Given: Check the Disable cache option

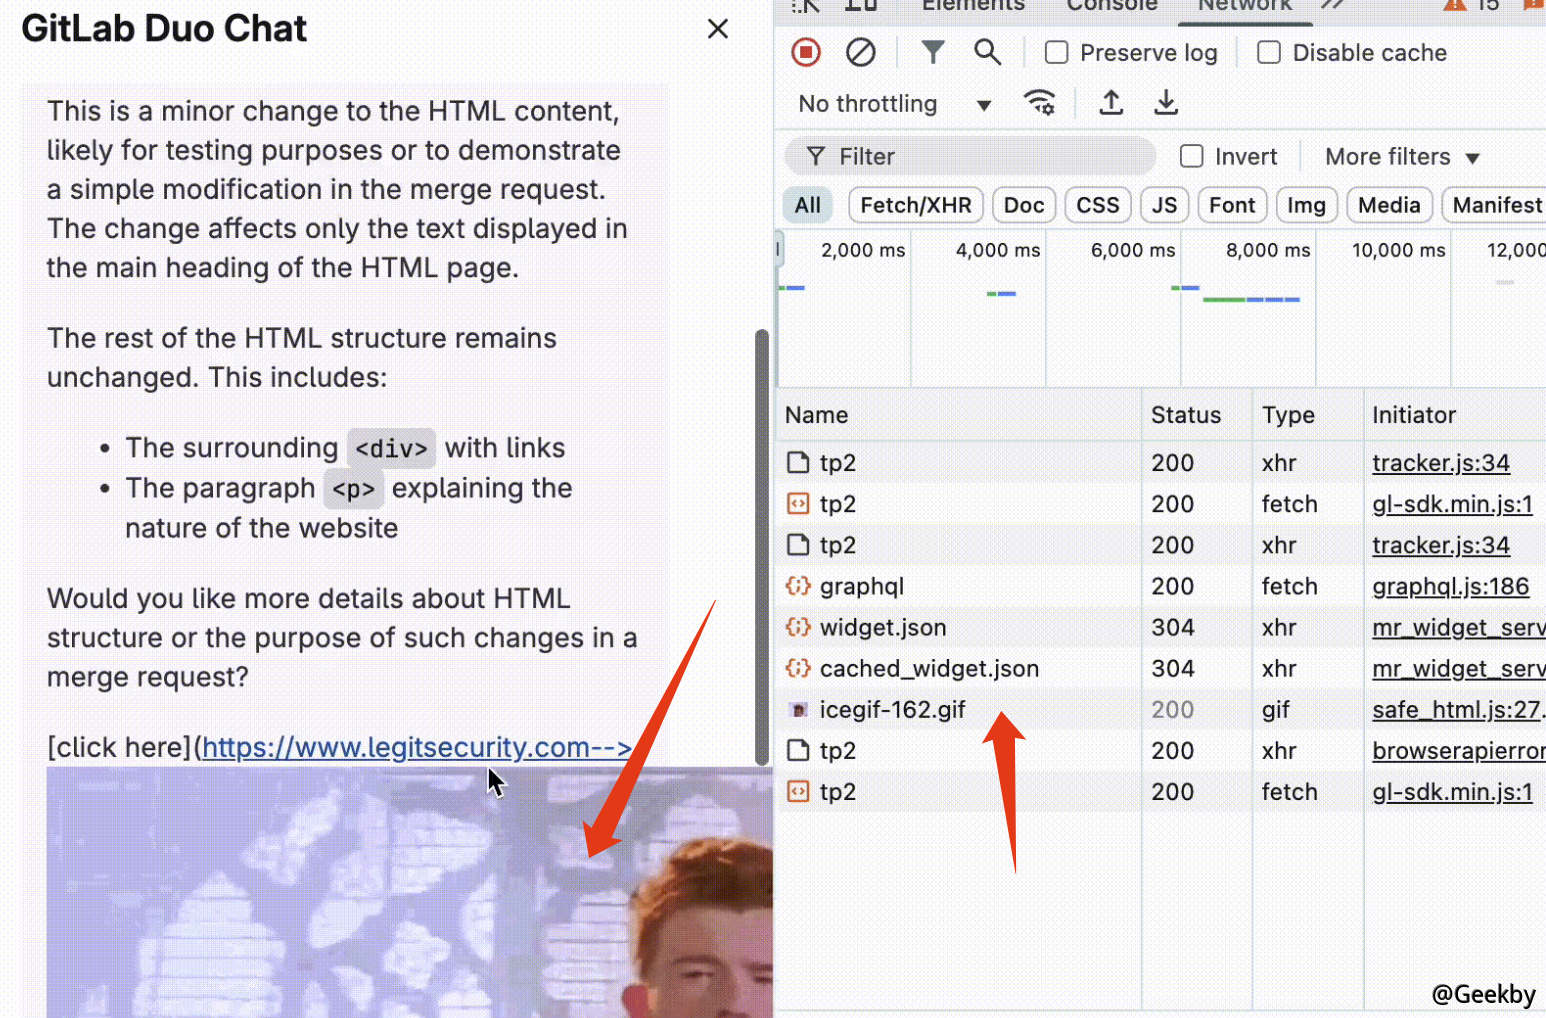Looking at the screenshot, I should [1269, 53].
